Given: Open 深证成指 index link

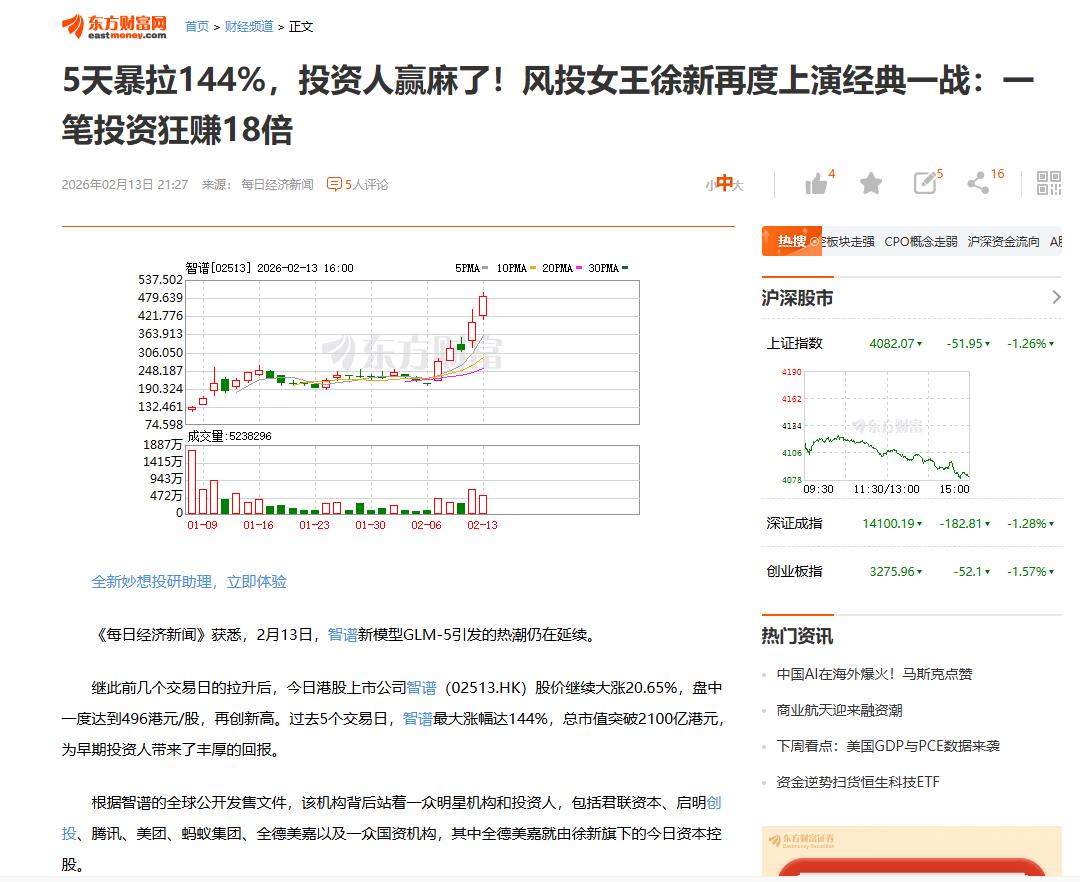Looking at the screenshot, I should (795, 523).
